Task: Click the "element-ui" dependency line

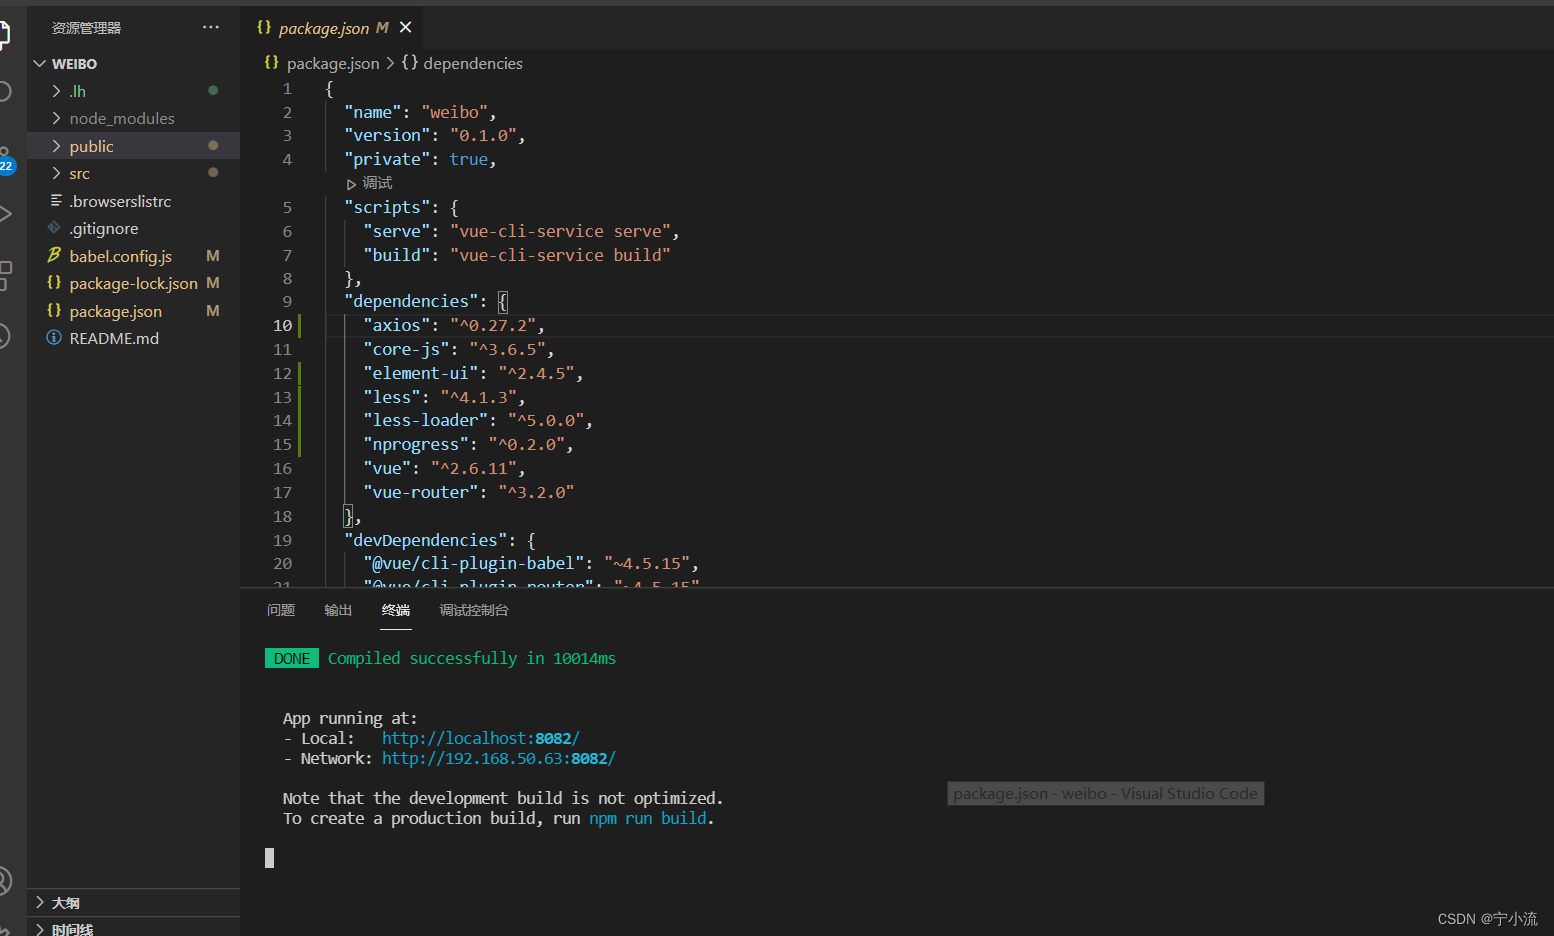Action: click(473, 373)
